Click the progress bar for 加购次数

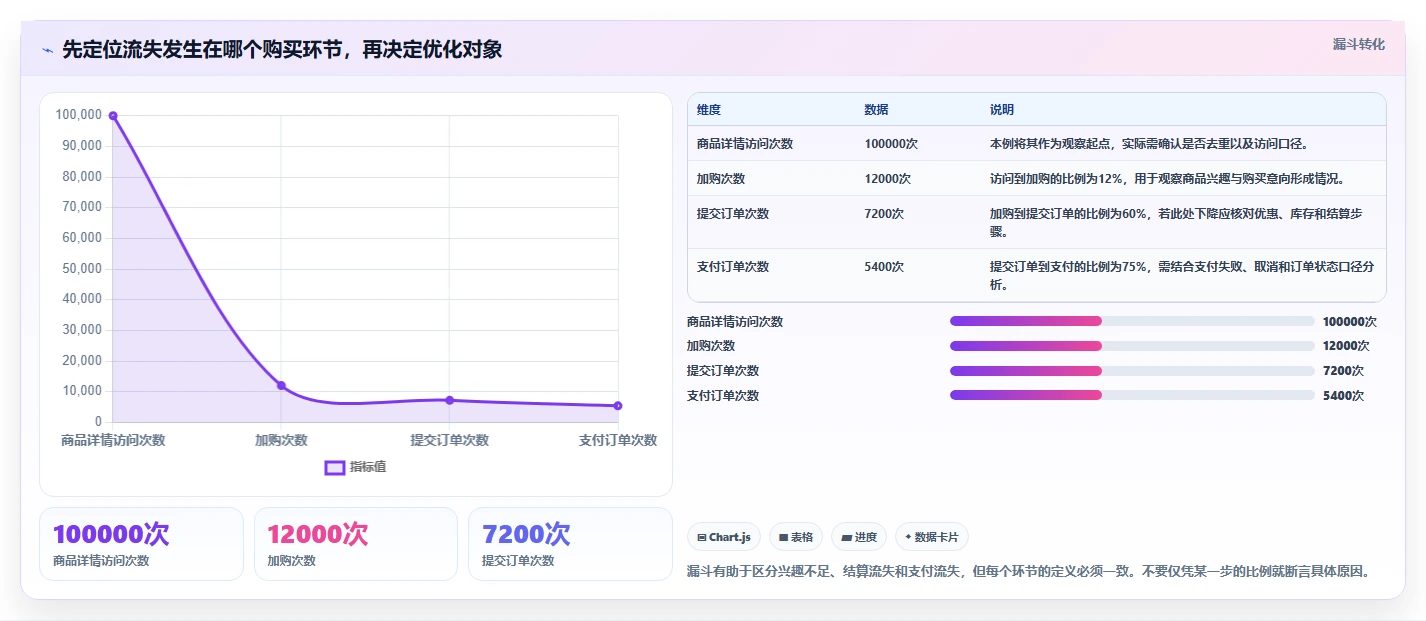click(1132, 346)
